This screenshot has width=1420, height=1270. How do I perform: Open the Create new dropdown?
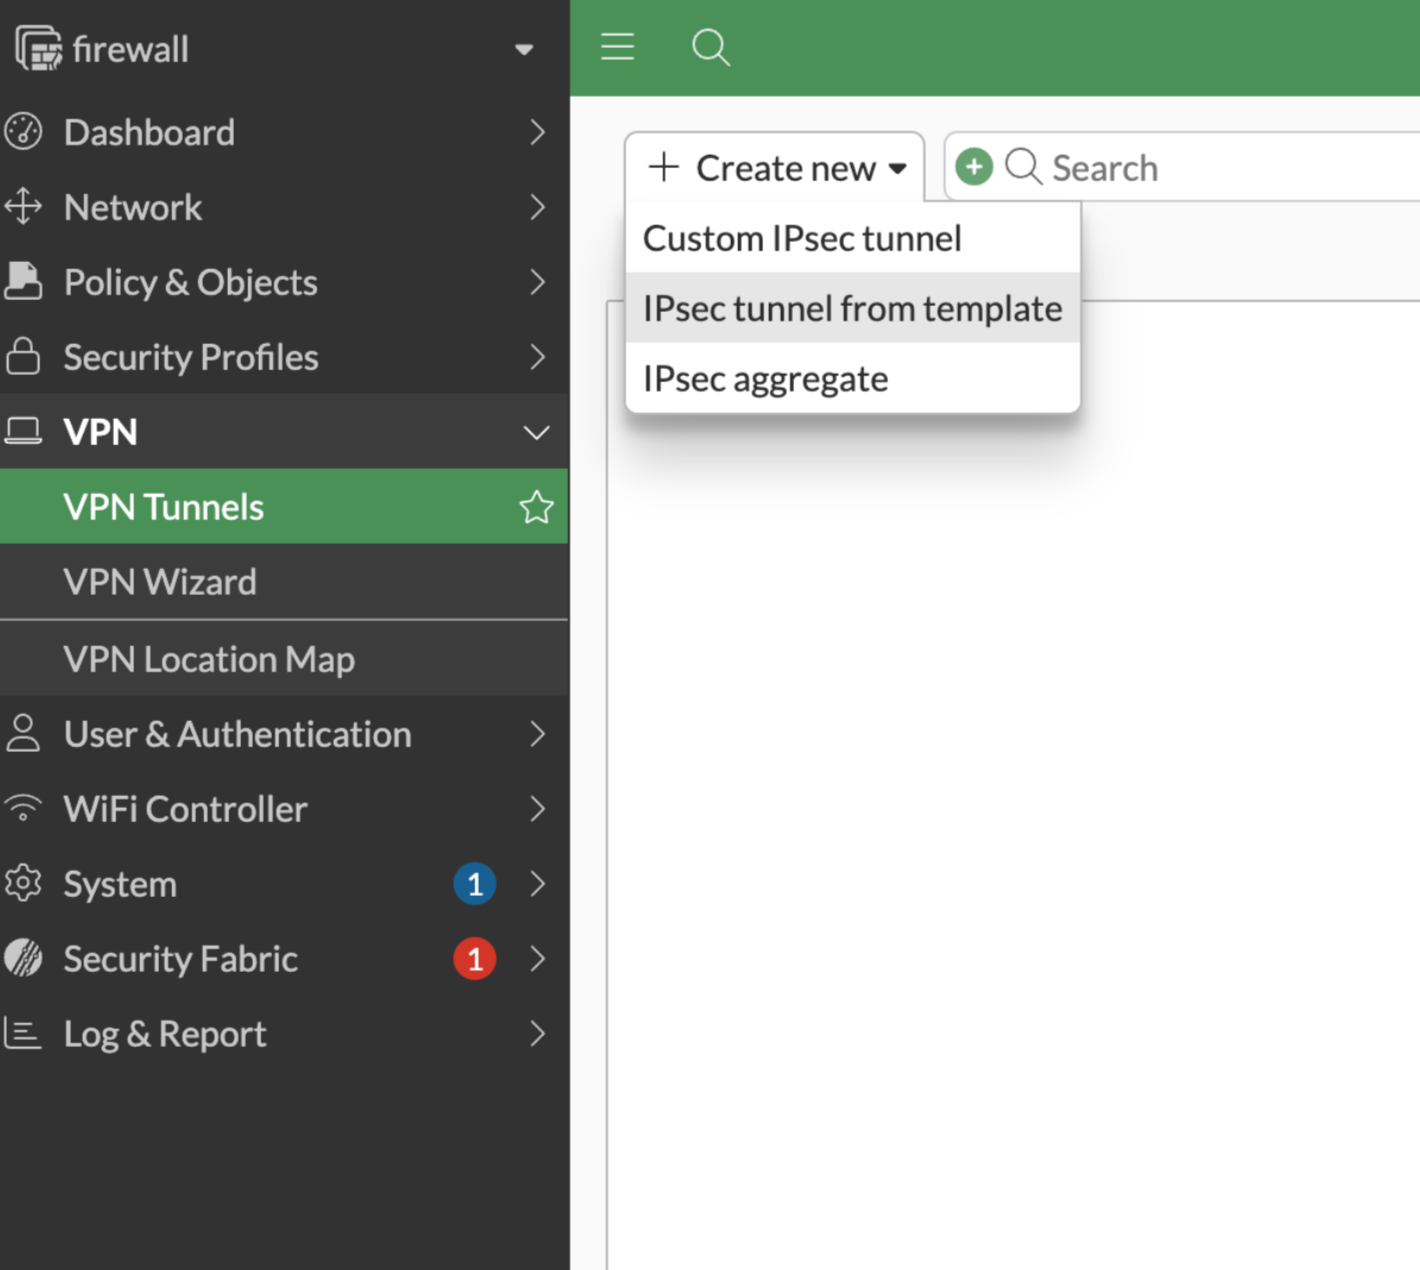pyautogui.click(x=775, y=167)
